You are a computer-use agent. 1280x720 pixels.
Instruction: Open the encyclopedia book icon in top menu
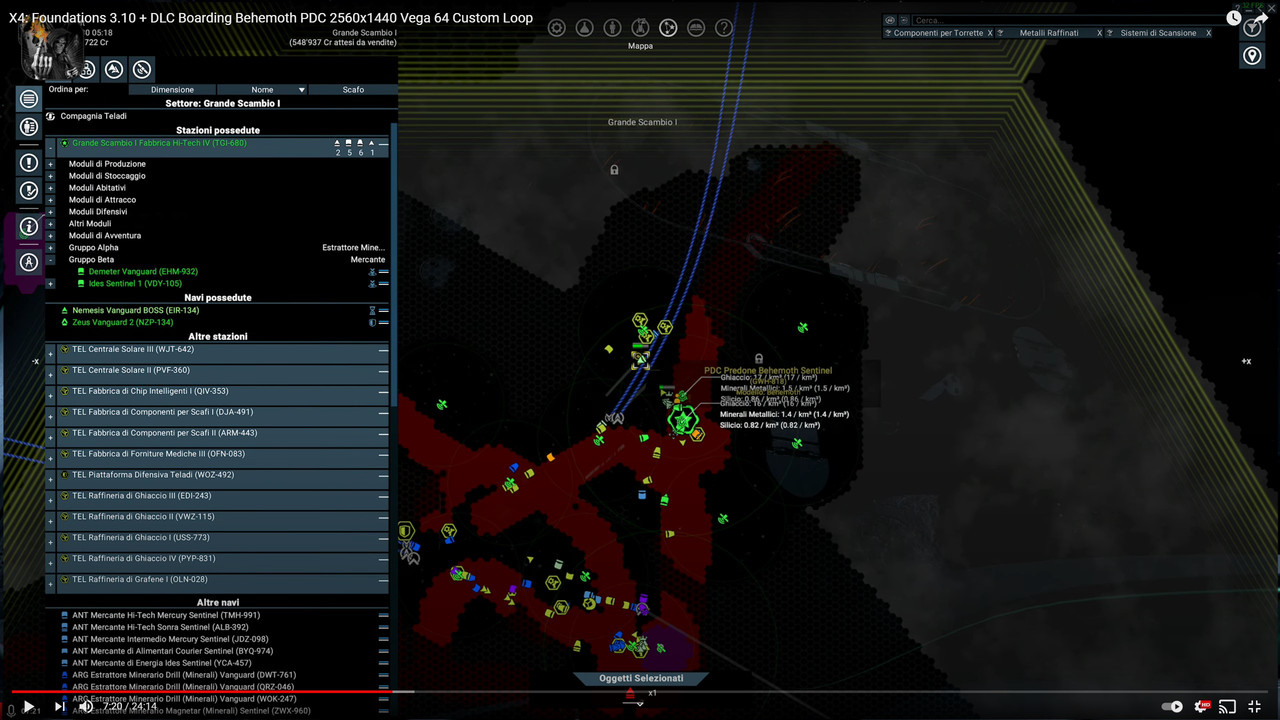(696, 28)
